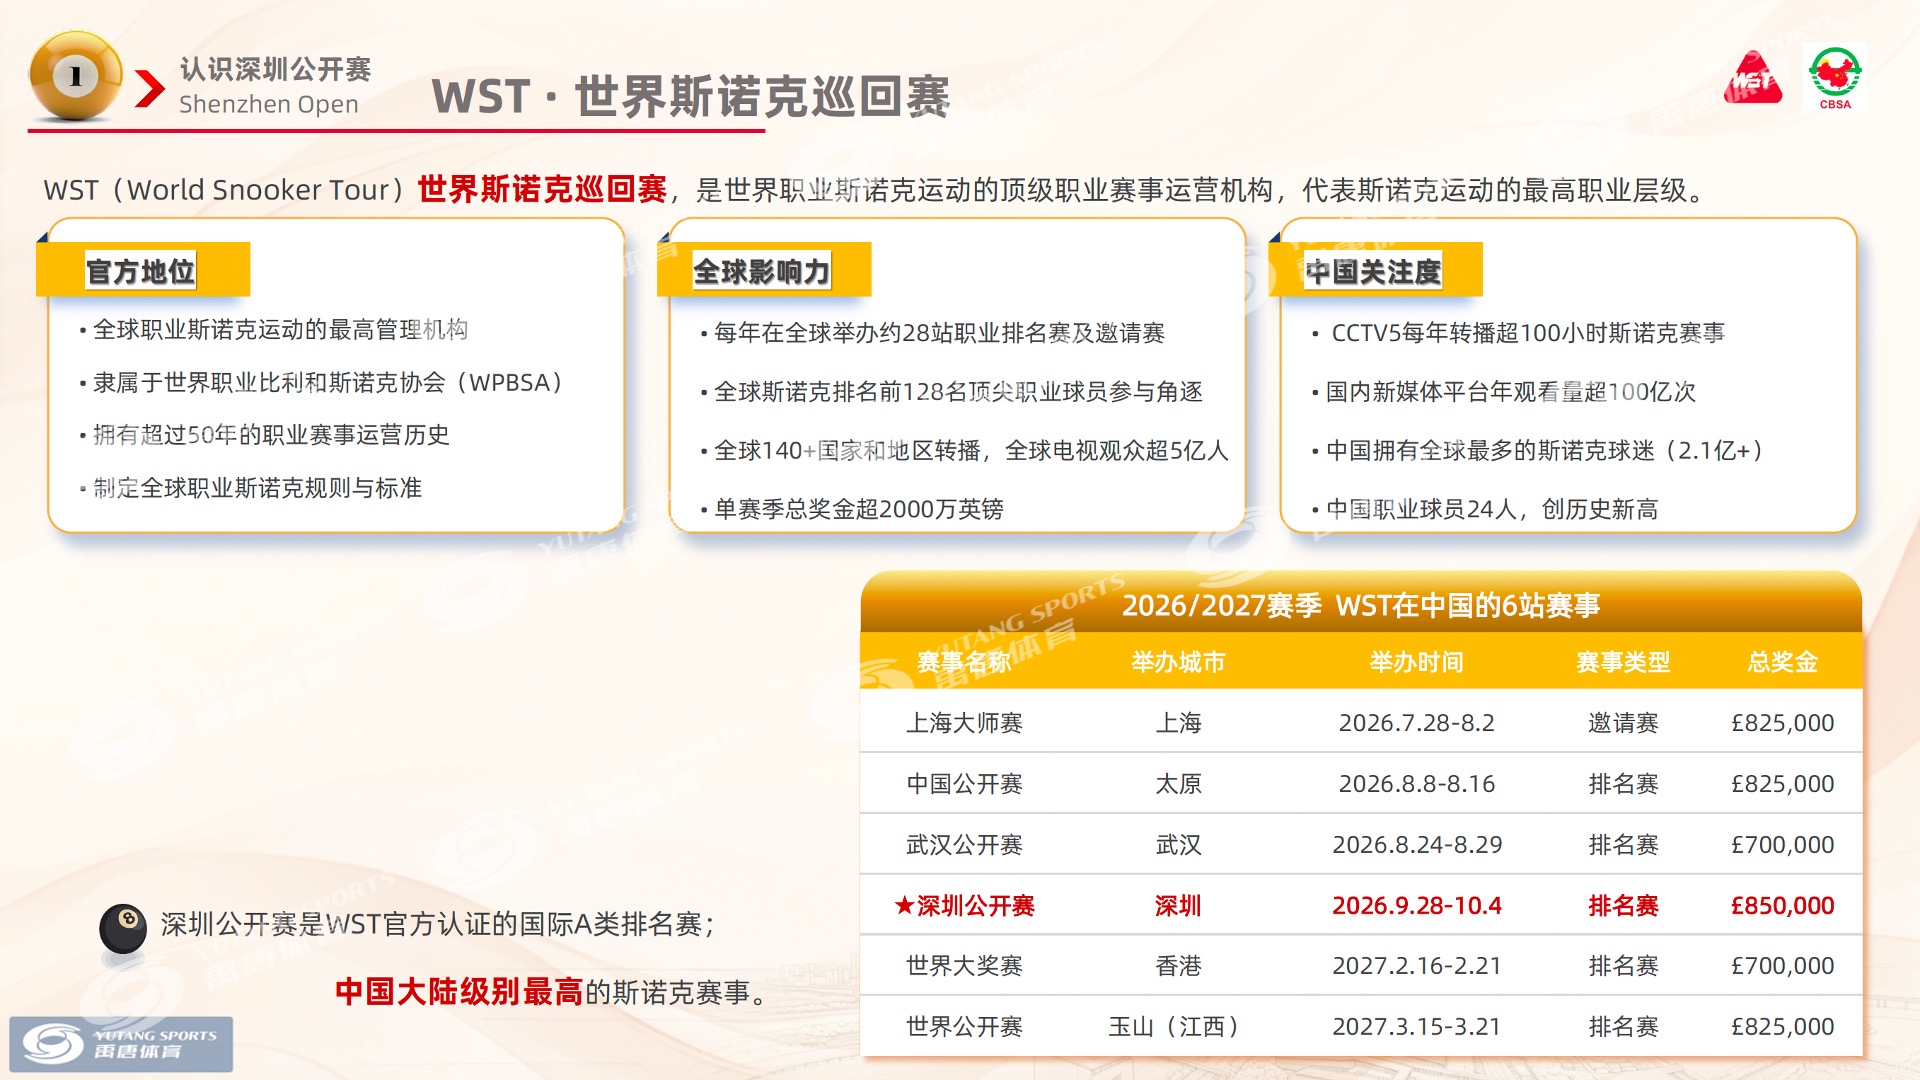Select the section title 认识深圳公开赛
Screen dimensions: 1920x1080
(276, 69)
